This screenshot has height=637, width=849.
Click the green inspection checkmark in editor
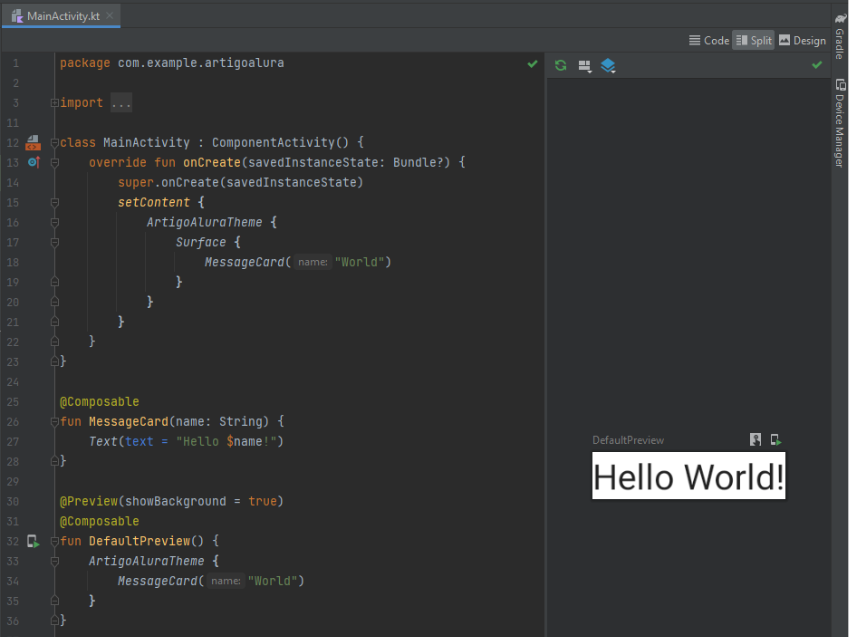point(532,64)
